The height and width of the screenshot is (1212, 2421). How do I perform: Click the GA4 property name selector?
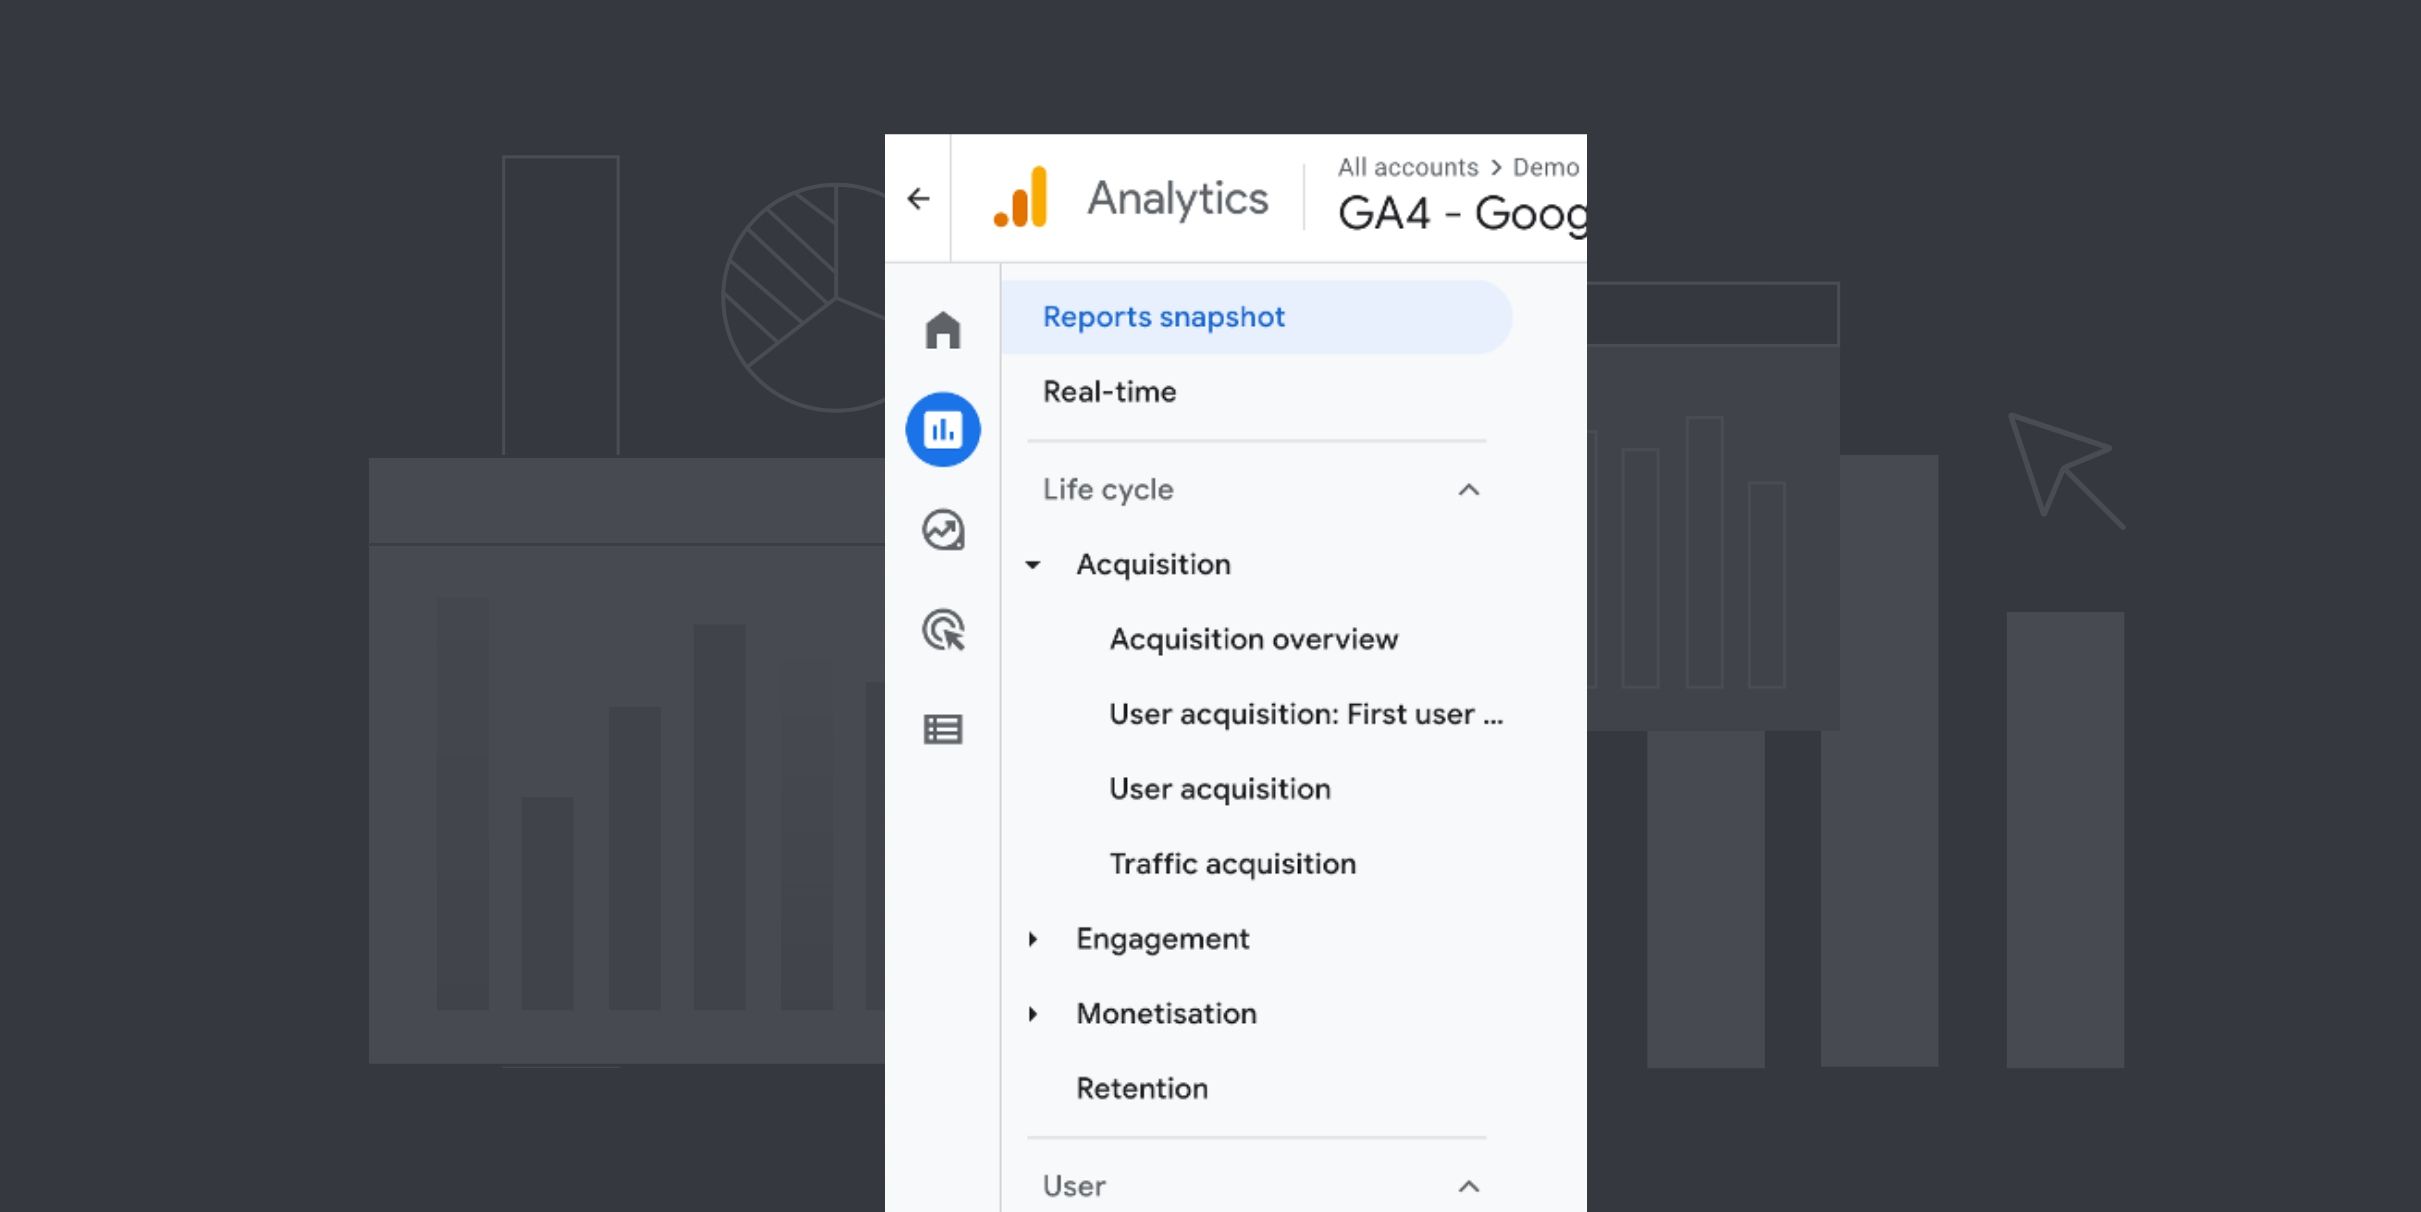1461,213
